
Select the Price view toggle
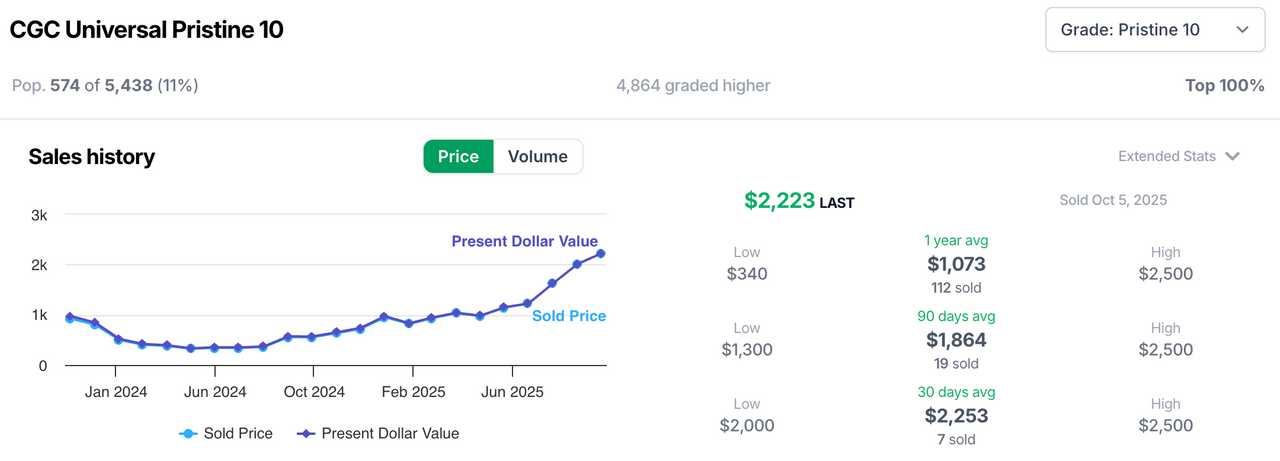[x=458, y=156]
